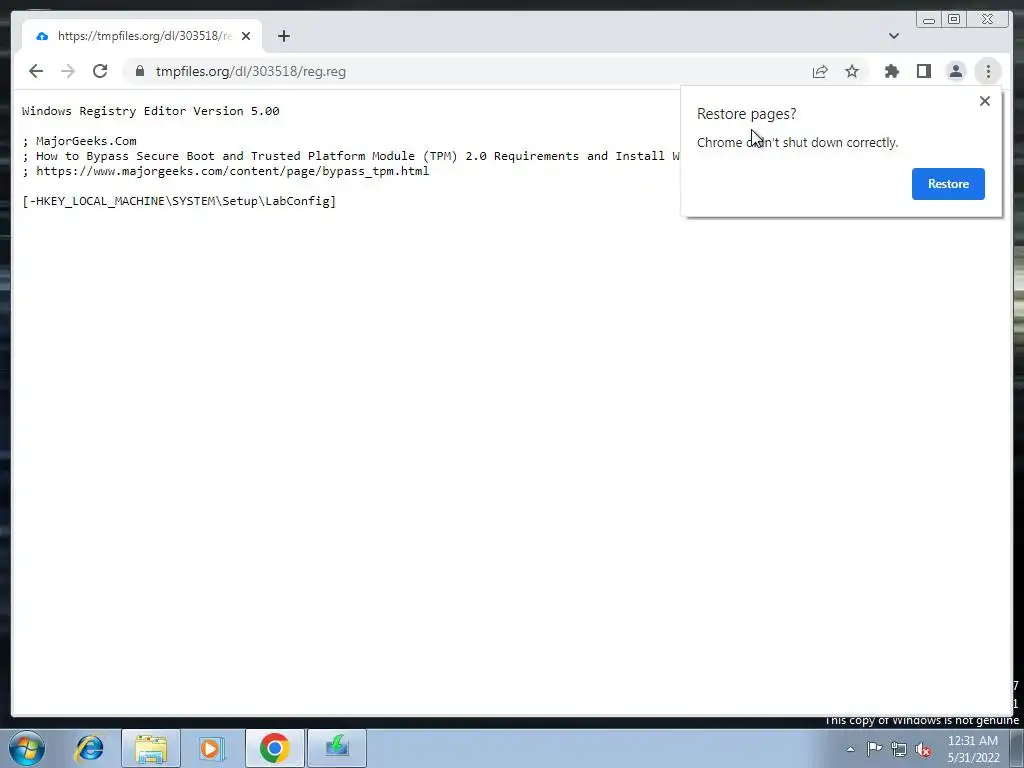Go back to the previous page
Viewport: 1024px width, 768px height.
[x=36, y=71]
